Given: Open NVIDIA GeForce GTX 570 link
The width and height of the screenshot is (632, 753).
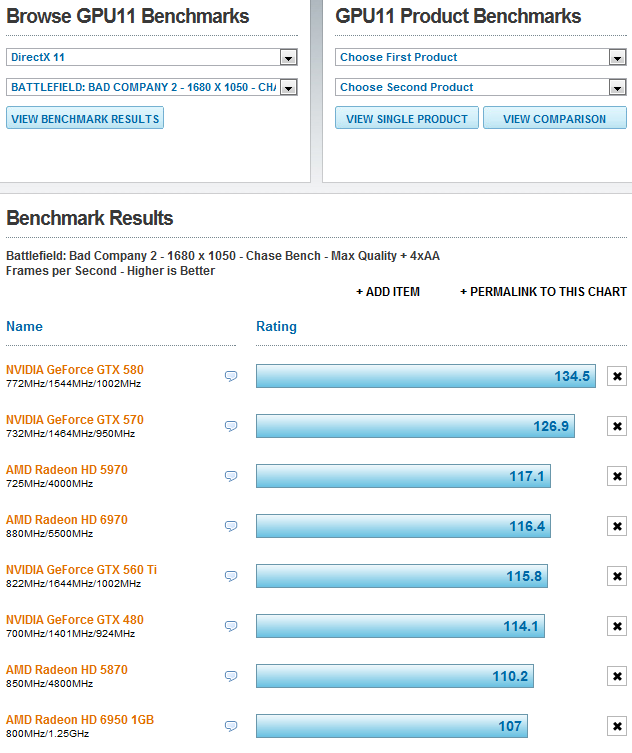Looking at the screenshot, I should pyautogui.click(x=75, y=420).
